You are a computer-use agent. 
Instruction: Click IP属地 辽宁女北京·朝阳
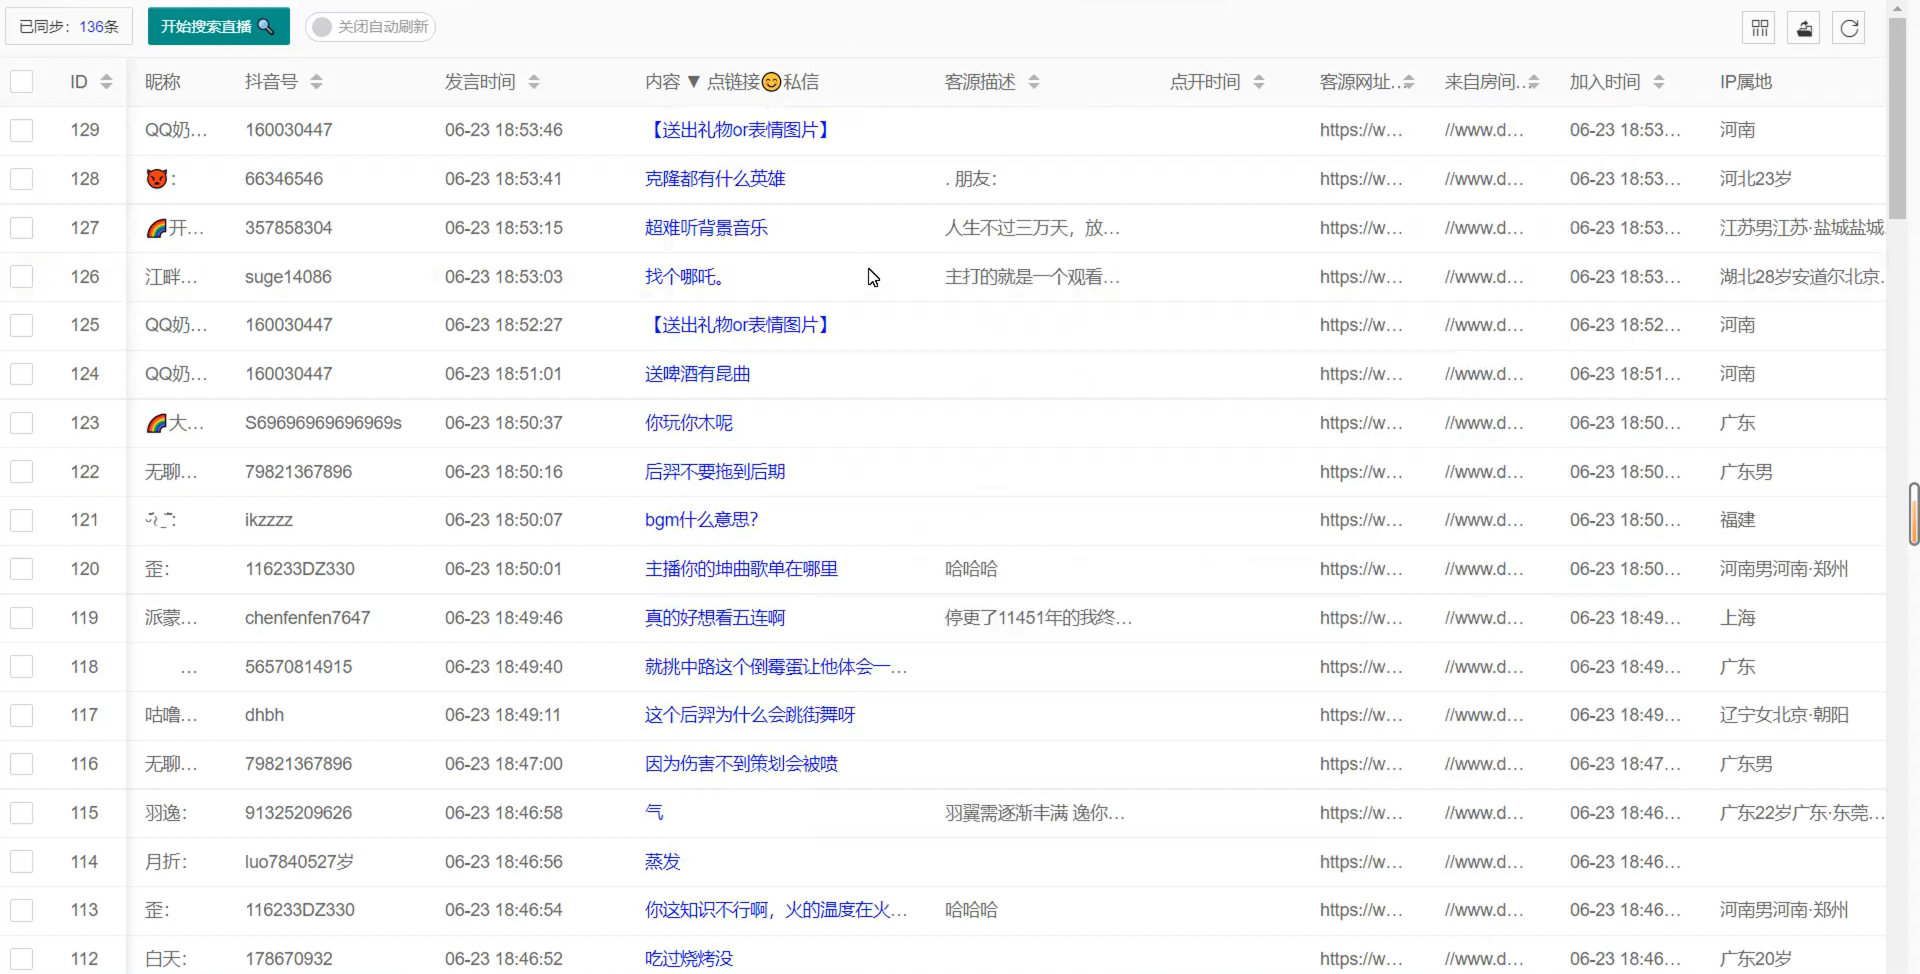pos(1784,715)
